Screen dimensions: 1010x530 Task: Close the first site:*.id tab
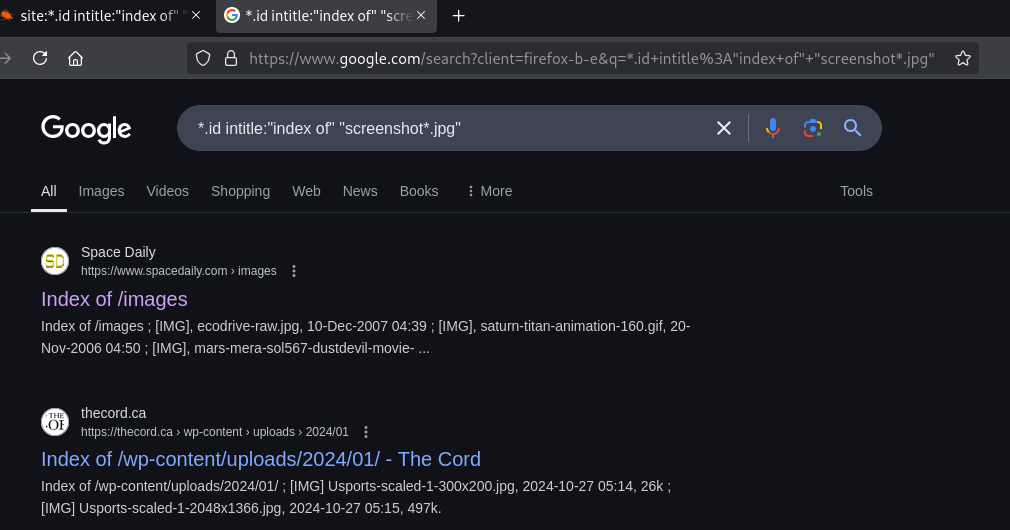(196, 15)
